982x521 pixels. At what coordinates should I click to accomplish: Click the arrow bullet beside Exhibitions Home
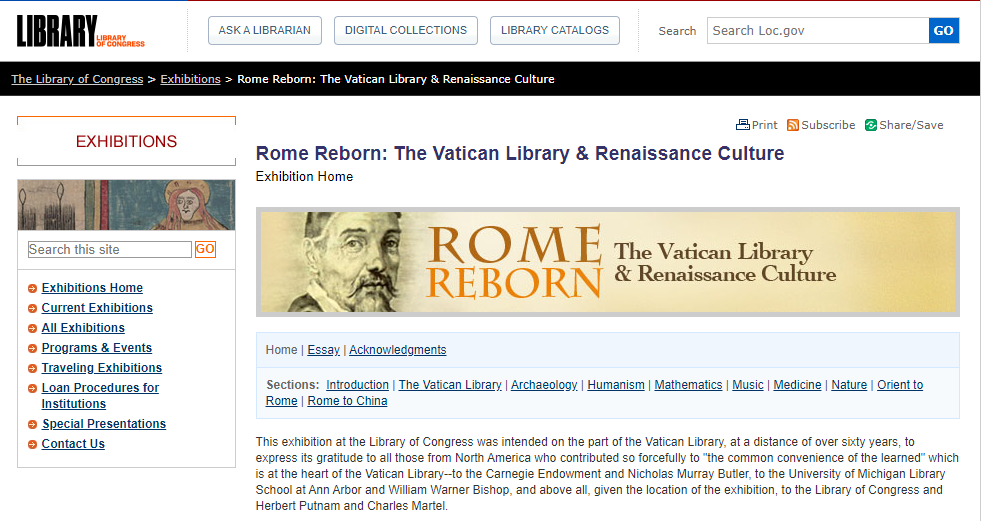tap(33, 289)
